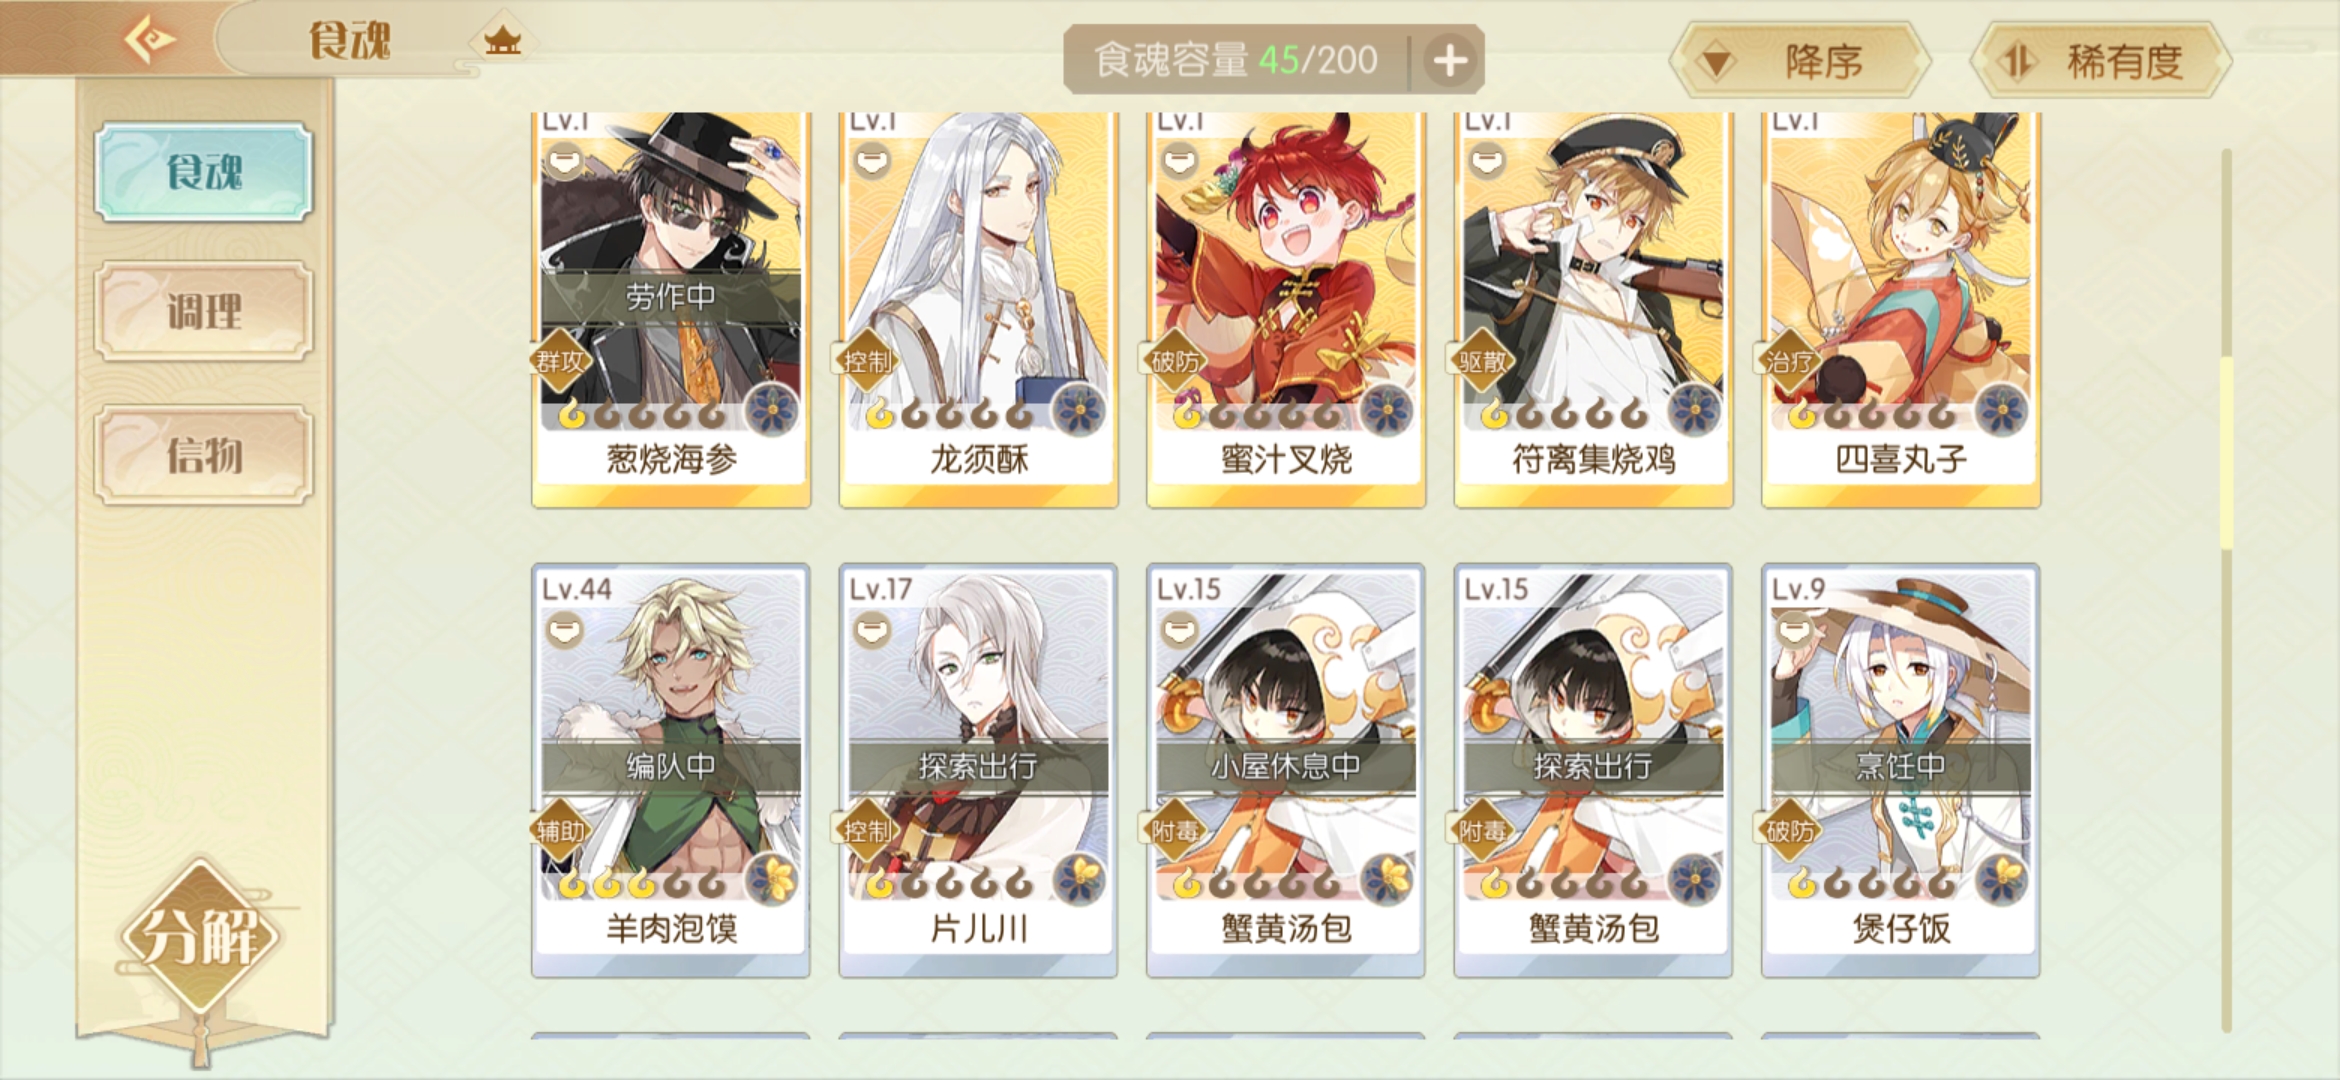Select the 羊肉泡馍 Lv.44 card
Image resolution: width=2340 pixels, height=1080 pixels.
671,770
